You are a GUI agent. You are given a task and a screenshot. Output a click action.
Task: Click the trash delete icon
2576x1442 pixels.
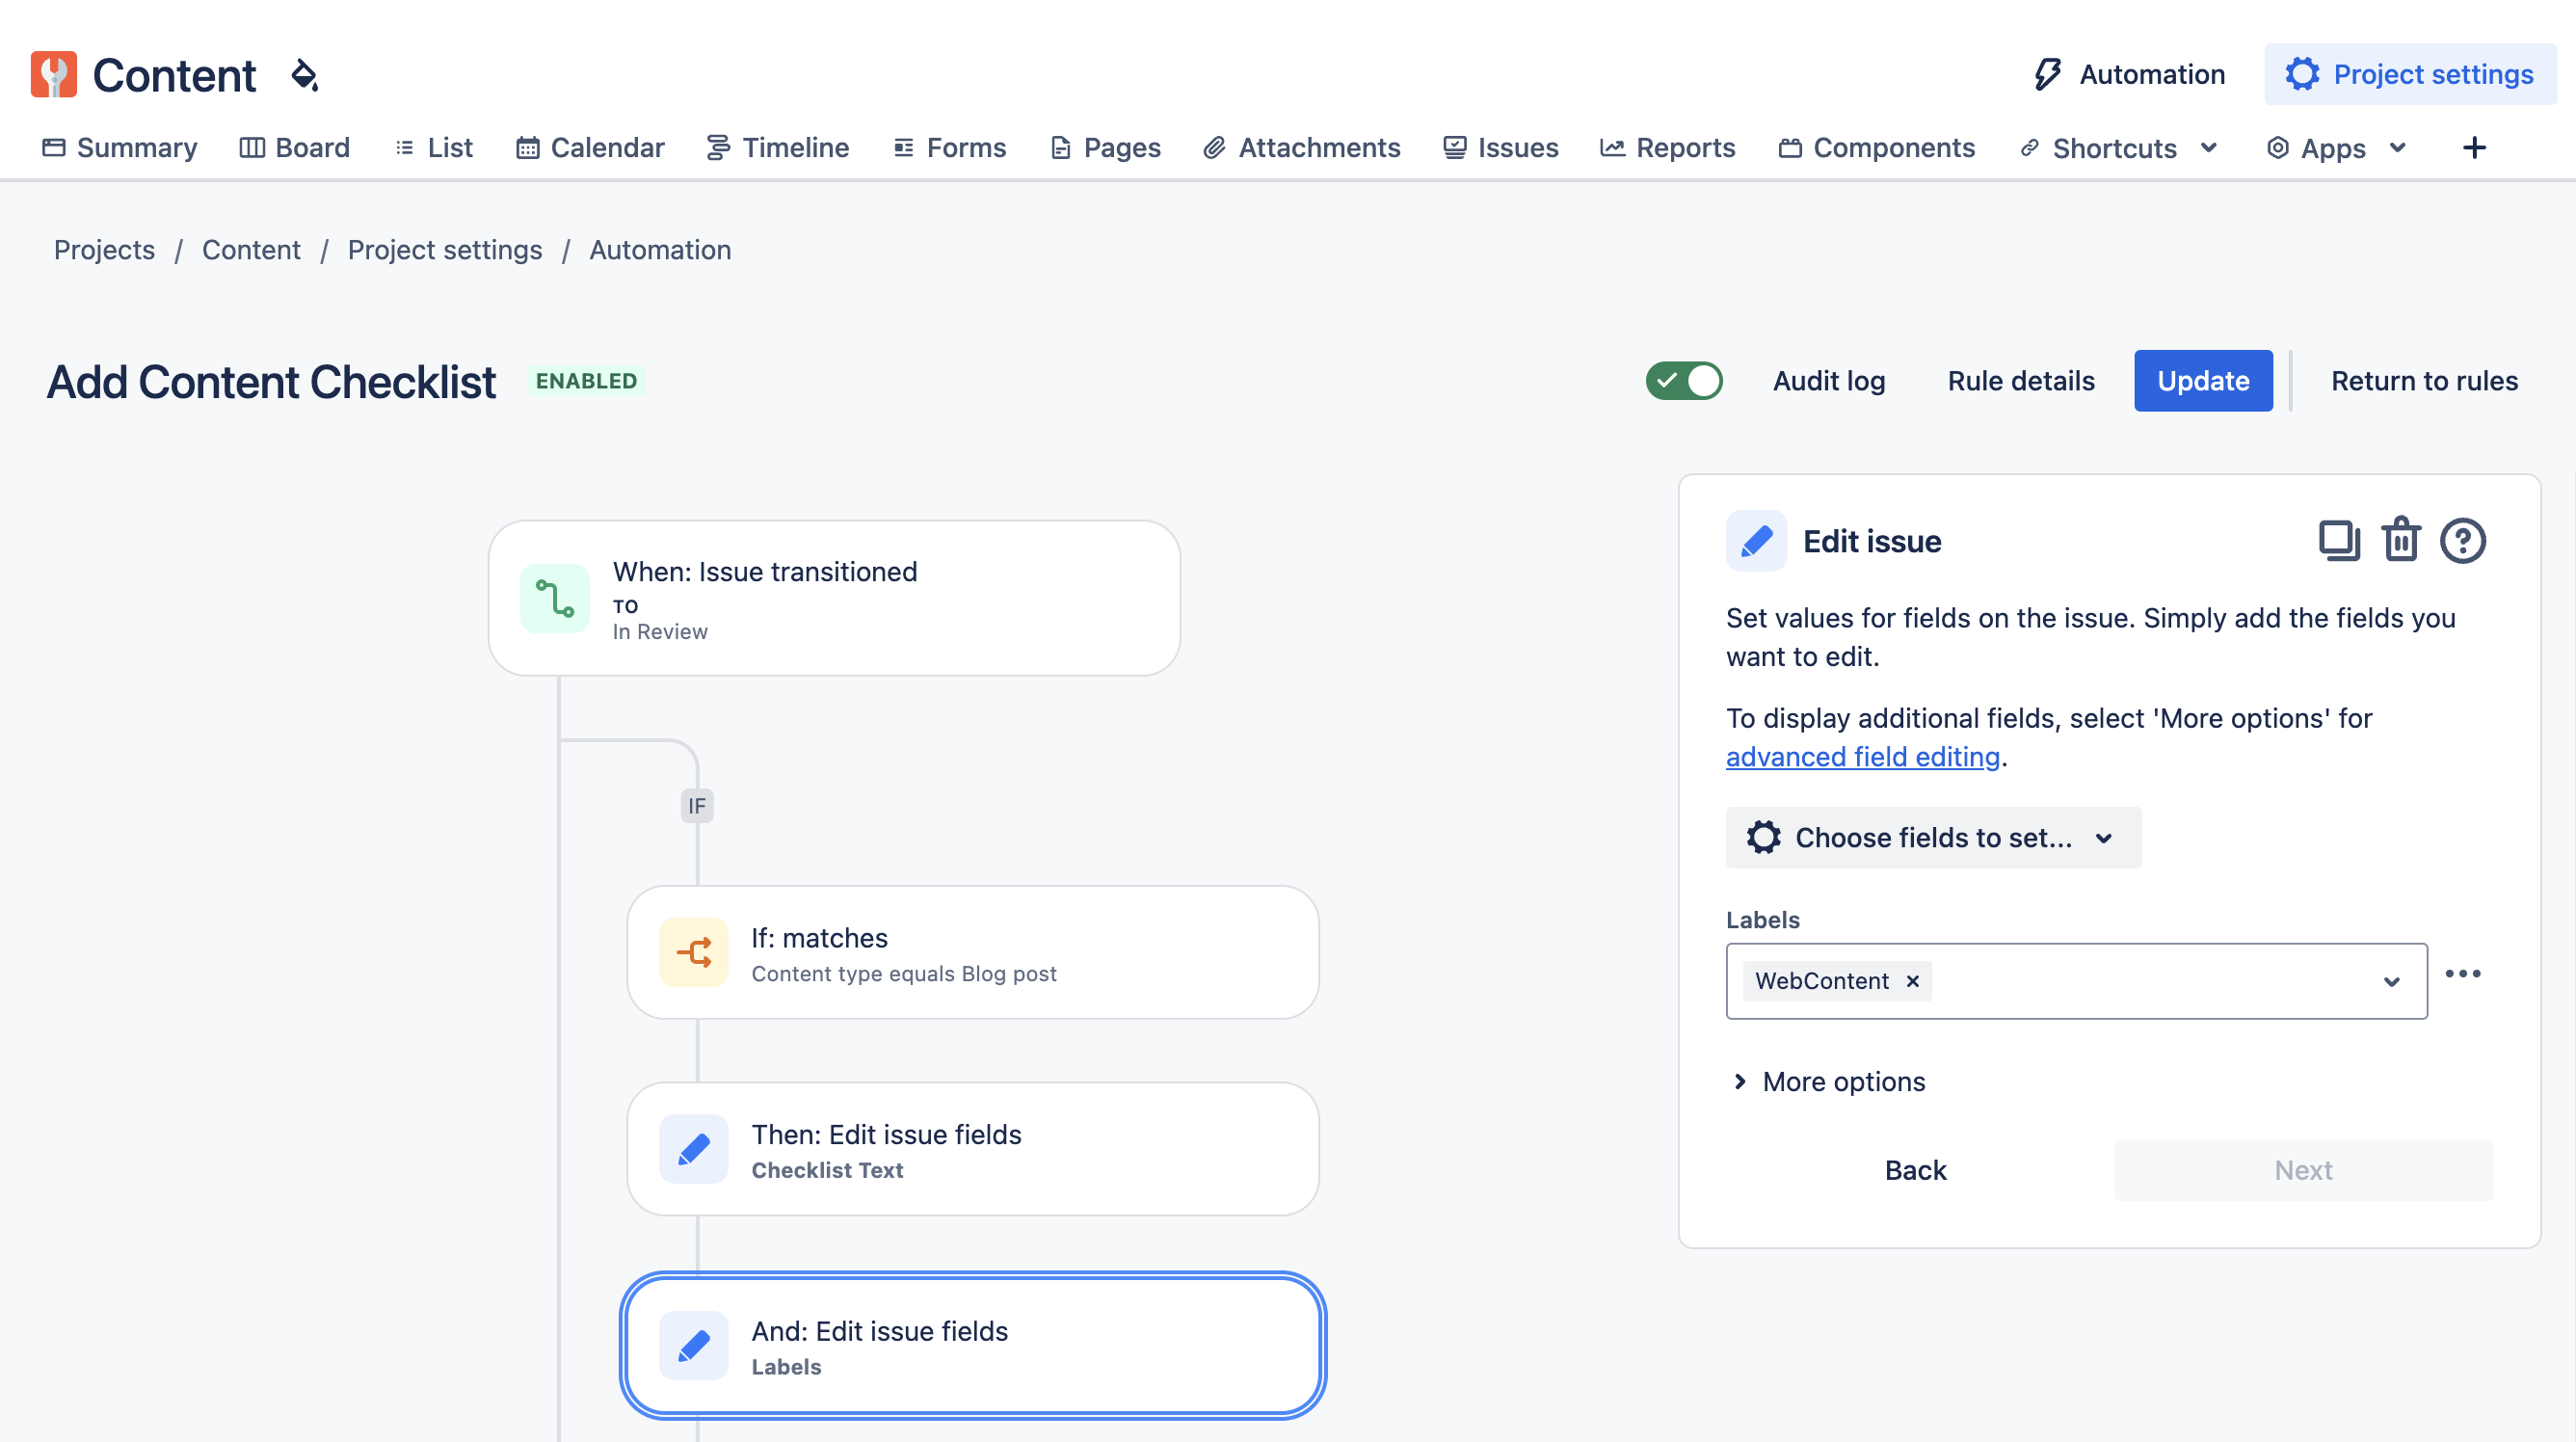pos(2400,541)
